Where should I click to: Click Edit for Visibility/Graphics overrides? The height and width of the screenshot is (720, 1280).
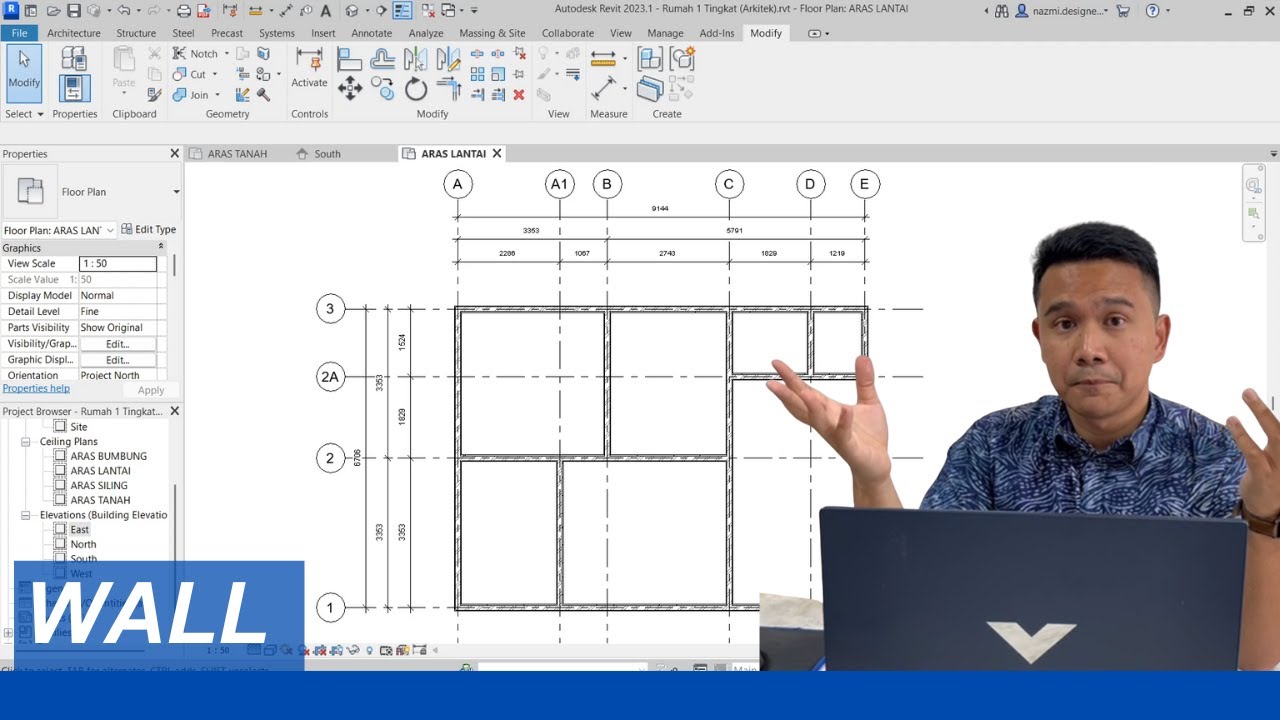pyautogui.click(x=118, y=344)
